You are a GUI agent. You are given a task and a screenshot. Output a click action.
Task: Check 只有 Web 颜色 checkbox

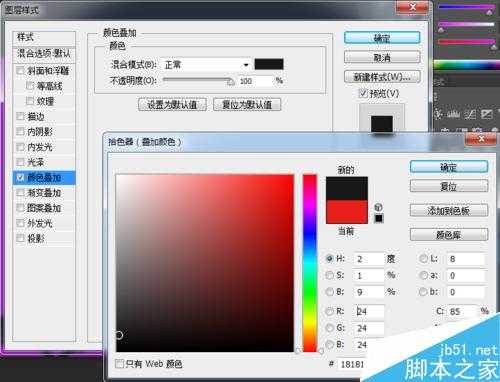coord(119,363)
